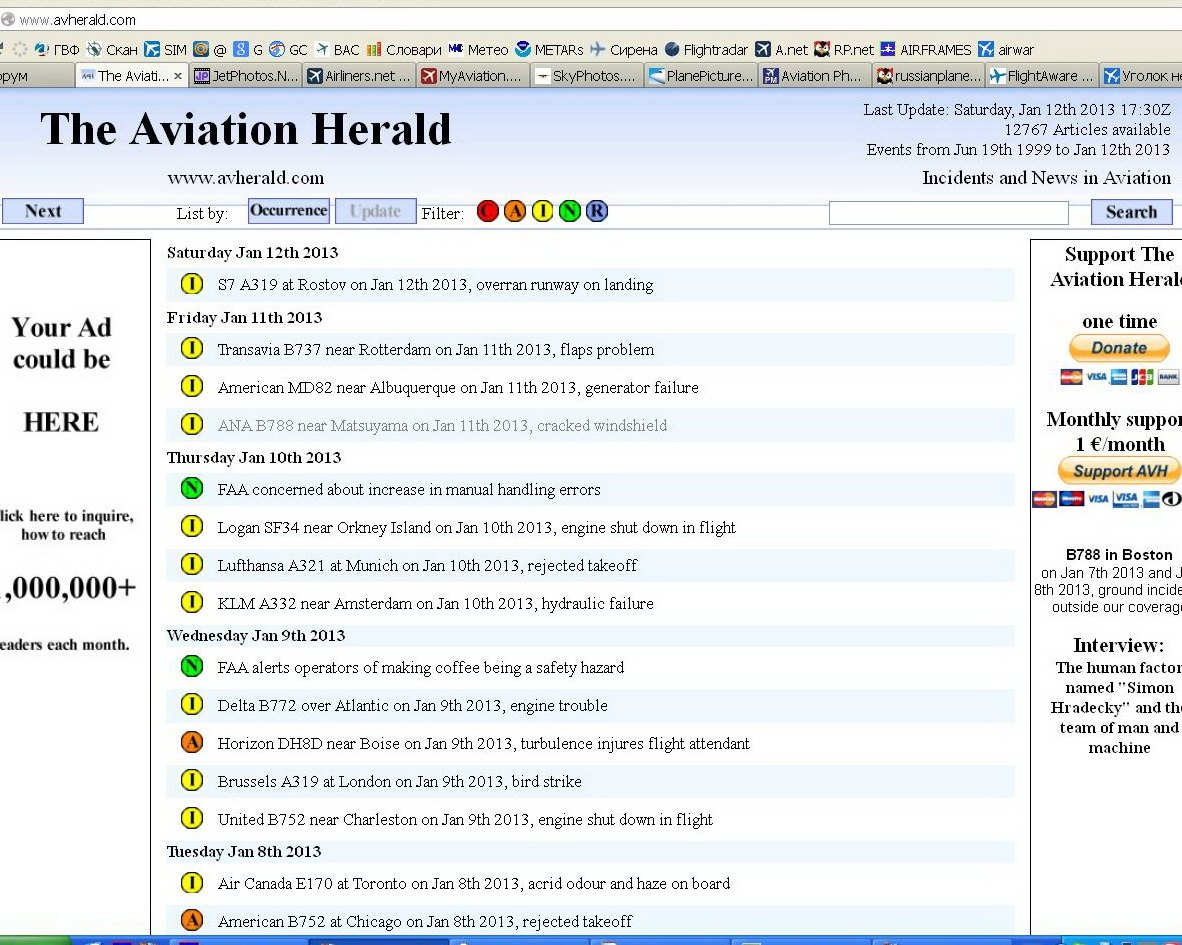
Task: Click incident icon beside Brussels A319 London article
Action: click(192, 780)
